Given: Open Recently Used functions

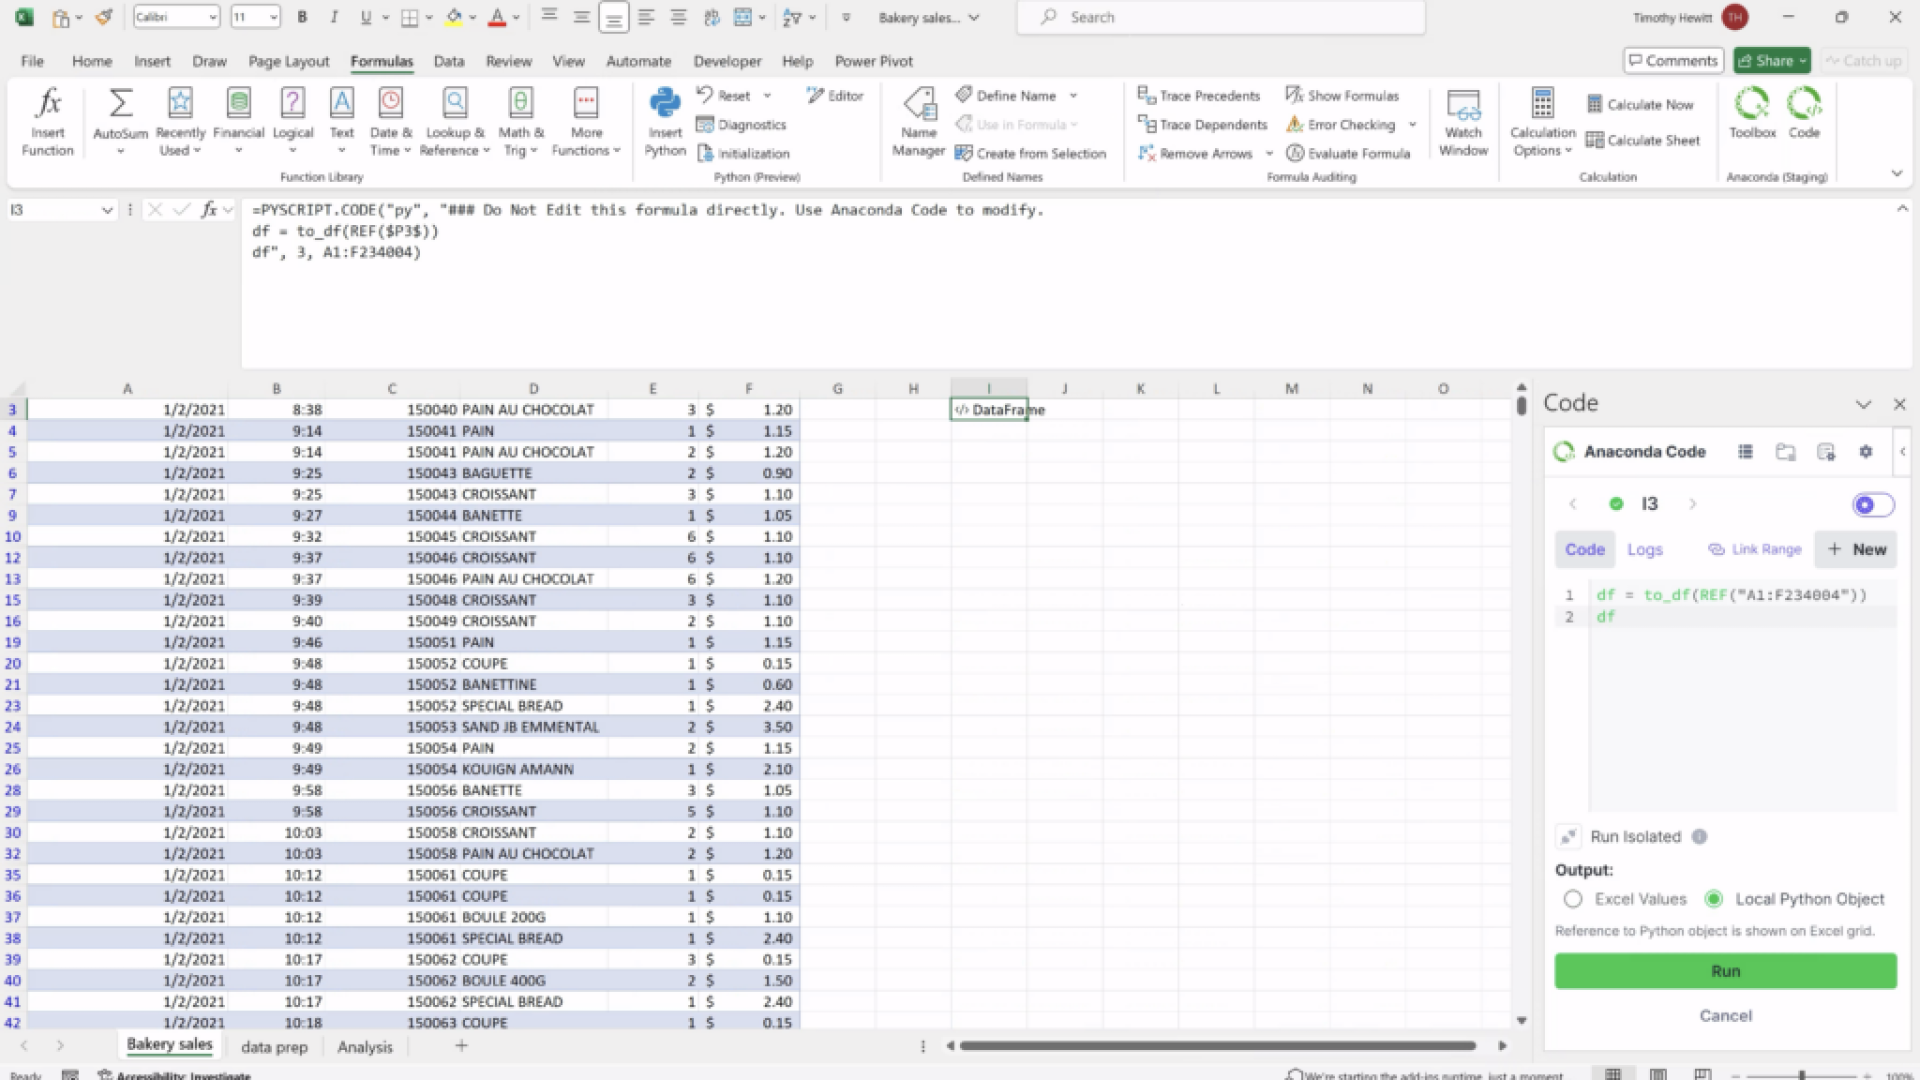Looking at the screenshot, I should click(180, 121).
